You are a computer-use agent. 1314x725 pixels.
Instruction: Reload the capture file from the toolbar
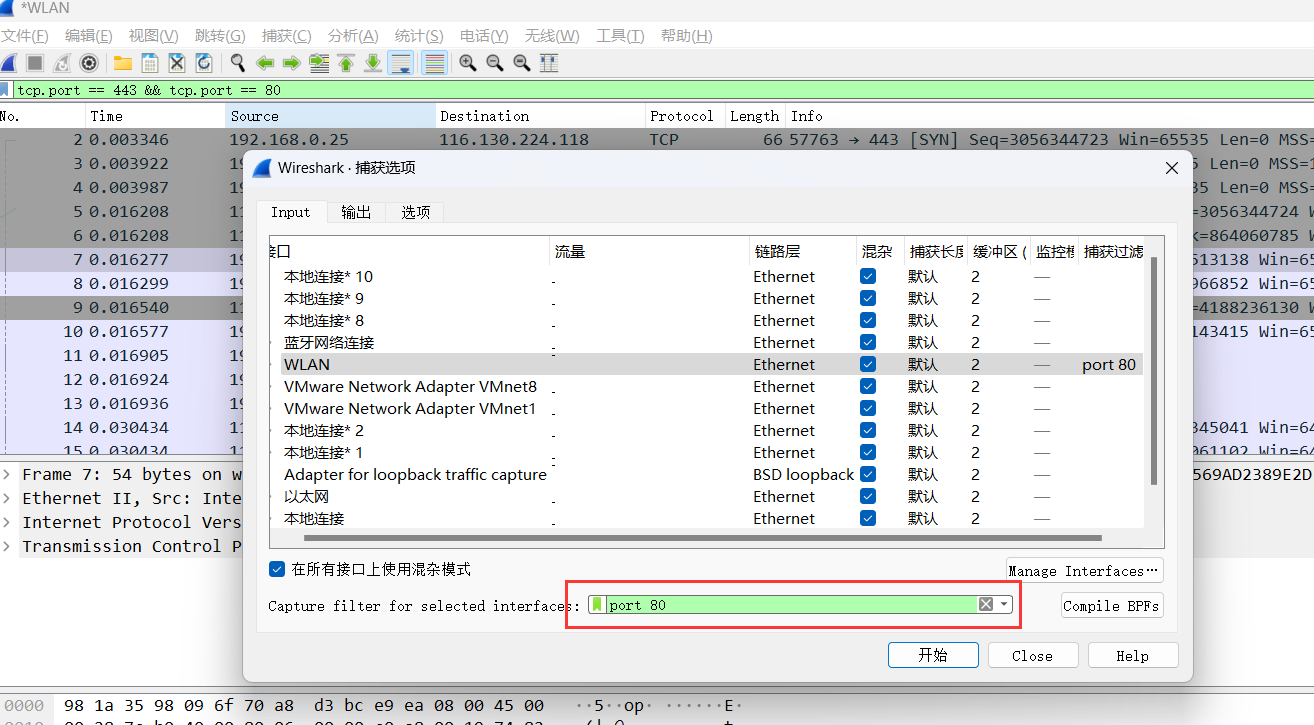click(x=204, y=63)
